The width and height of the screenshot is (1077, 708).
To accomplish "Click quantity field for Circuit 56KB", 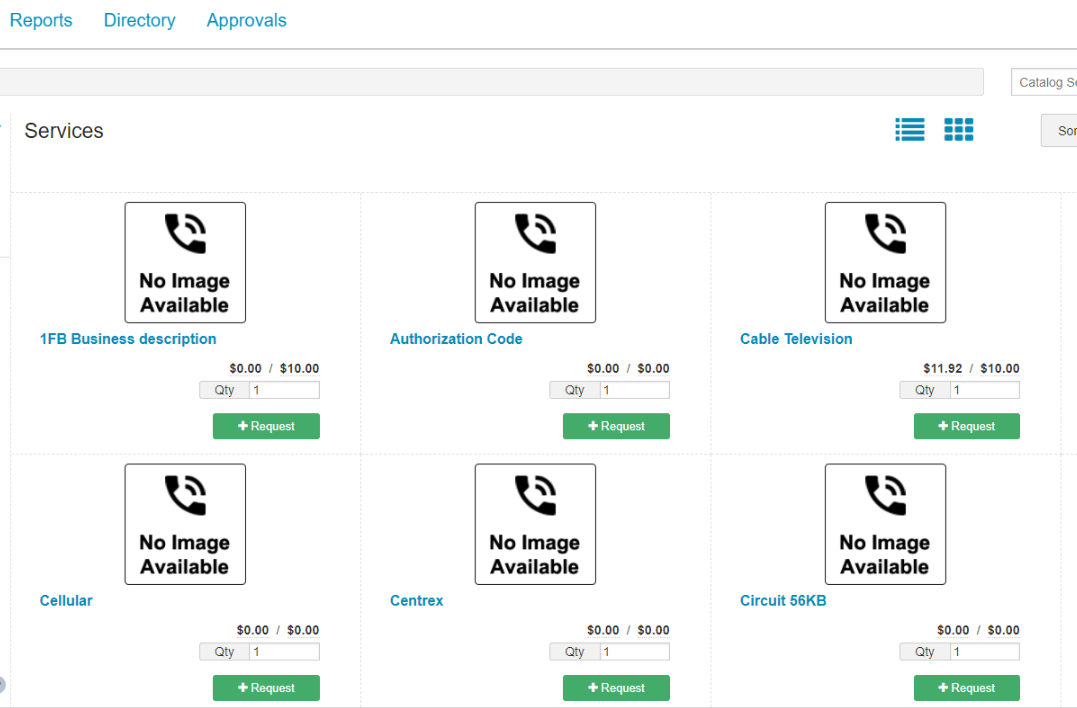I will pyautogui.click(x=984, y=652).
